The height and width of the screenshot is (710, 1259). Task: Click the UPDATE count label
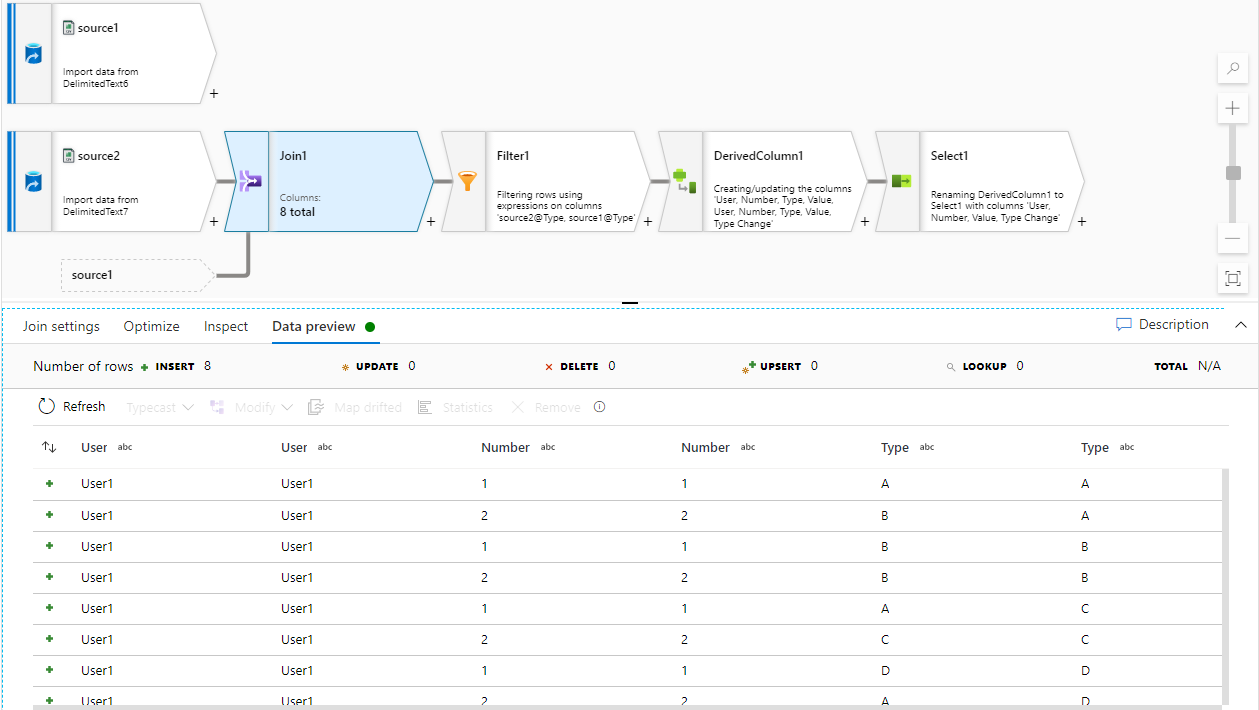[379, 366]
